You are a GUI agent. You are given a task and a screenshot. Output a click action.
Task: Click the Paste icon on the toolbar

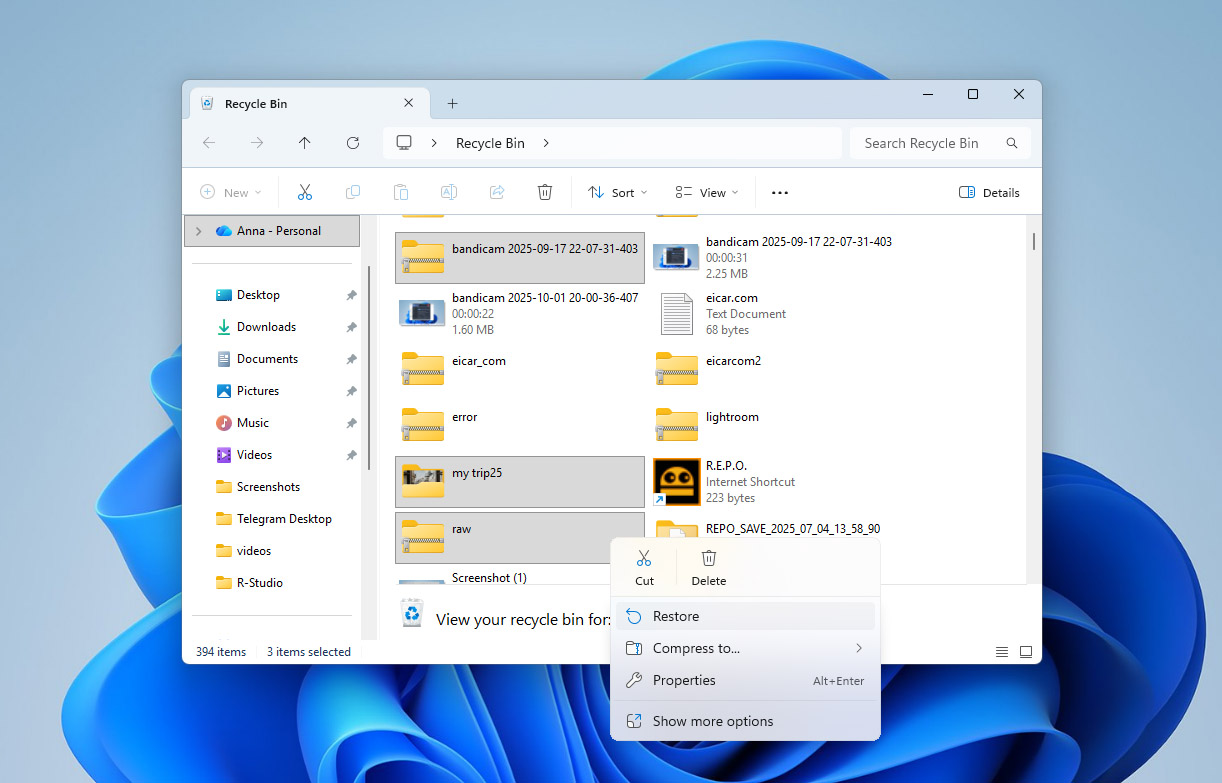[401, 191]
